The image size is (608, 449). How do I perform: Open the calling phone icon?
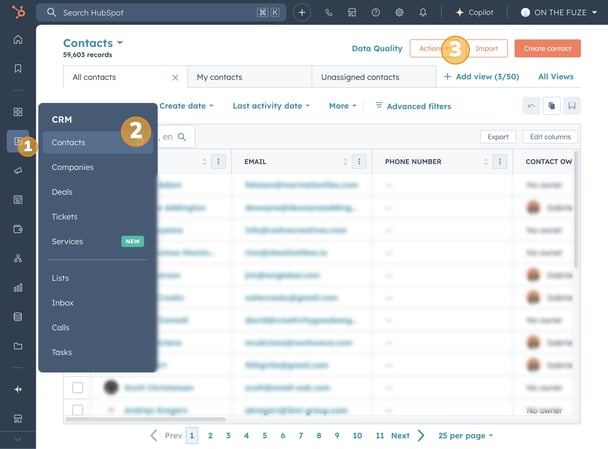pyautogui.click(x=329, y=12)
